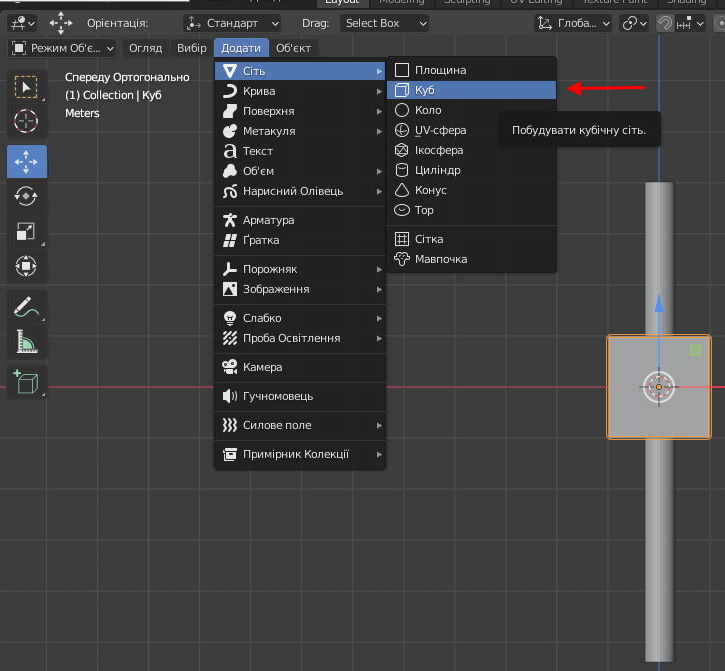This screenshot has width=725, height=671.
Task: Select the Scale tool
Action: [x=26, y=231]
